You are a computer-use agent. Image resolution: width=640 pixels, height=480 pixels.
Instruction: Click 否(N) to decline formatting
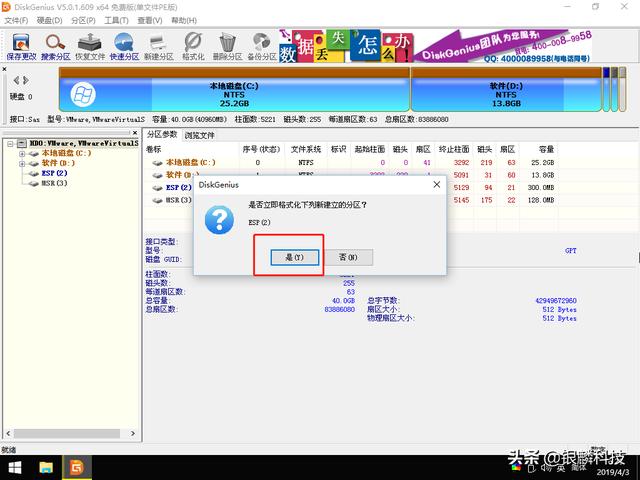click(x=348, y=258)
